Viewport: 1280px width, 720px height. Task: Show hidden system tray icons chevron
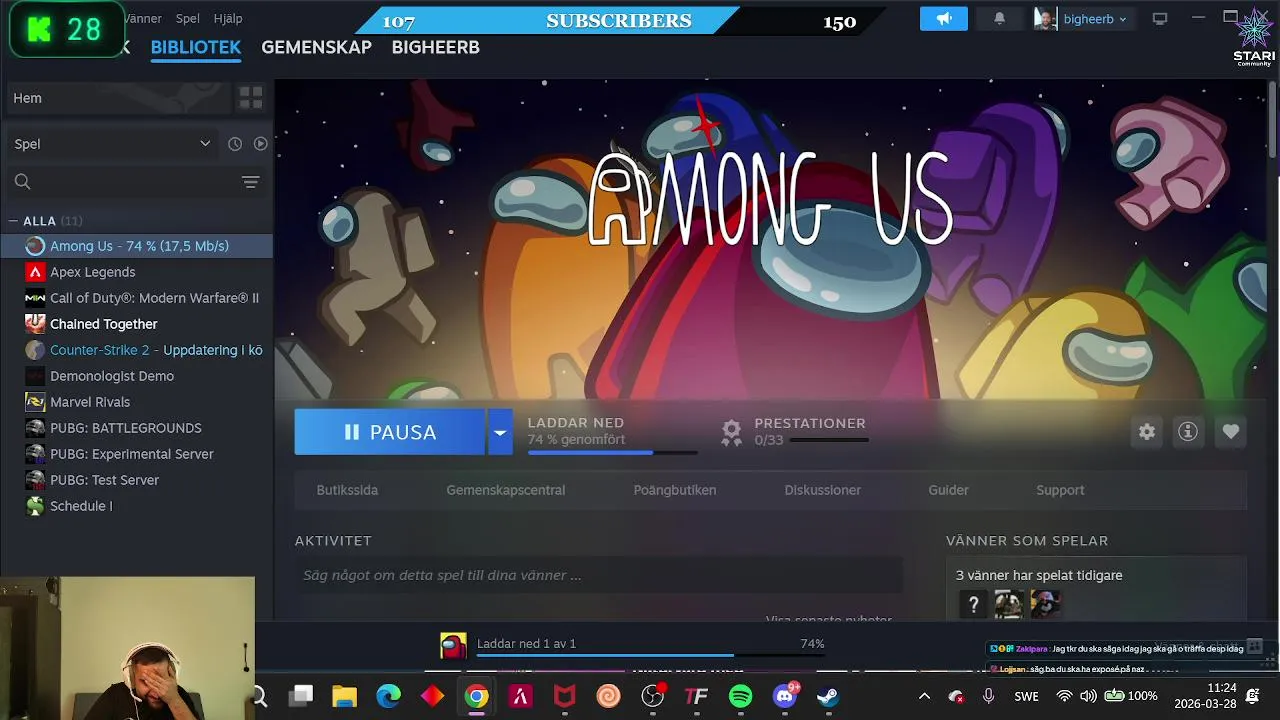pos(924,696)
